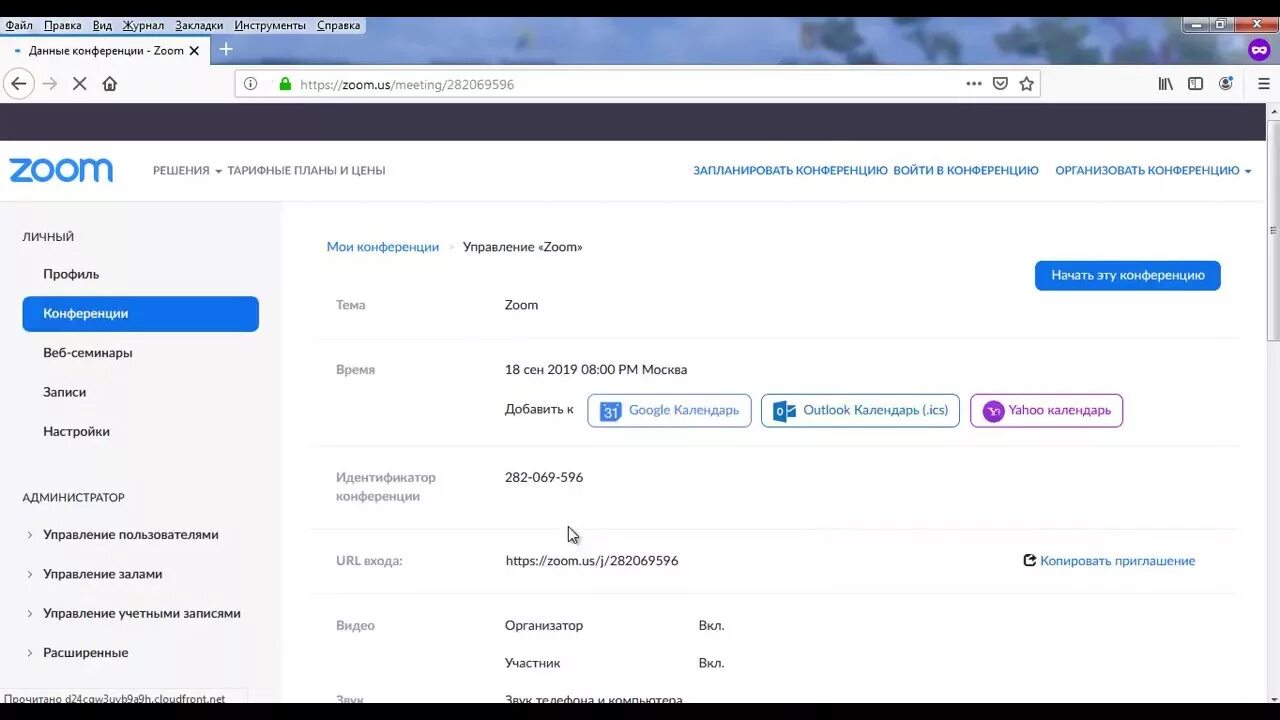
Task: Click the private browsing mask icon
Action: coord(1259,49)
